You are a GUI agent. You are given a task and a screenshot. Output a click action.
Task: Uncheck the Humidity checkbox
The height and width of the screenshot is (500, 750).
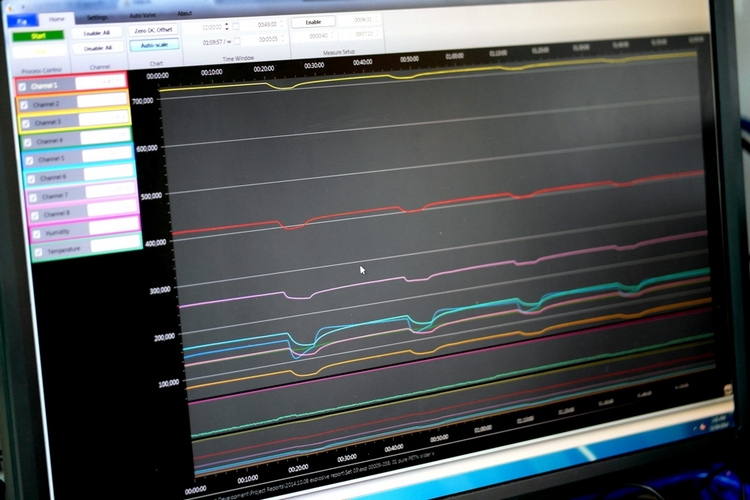click(x=37, y=233)
